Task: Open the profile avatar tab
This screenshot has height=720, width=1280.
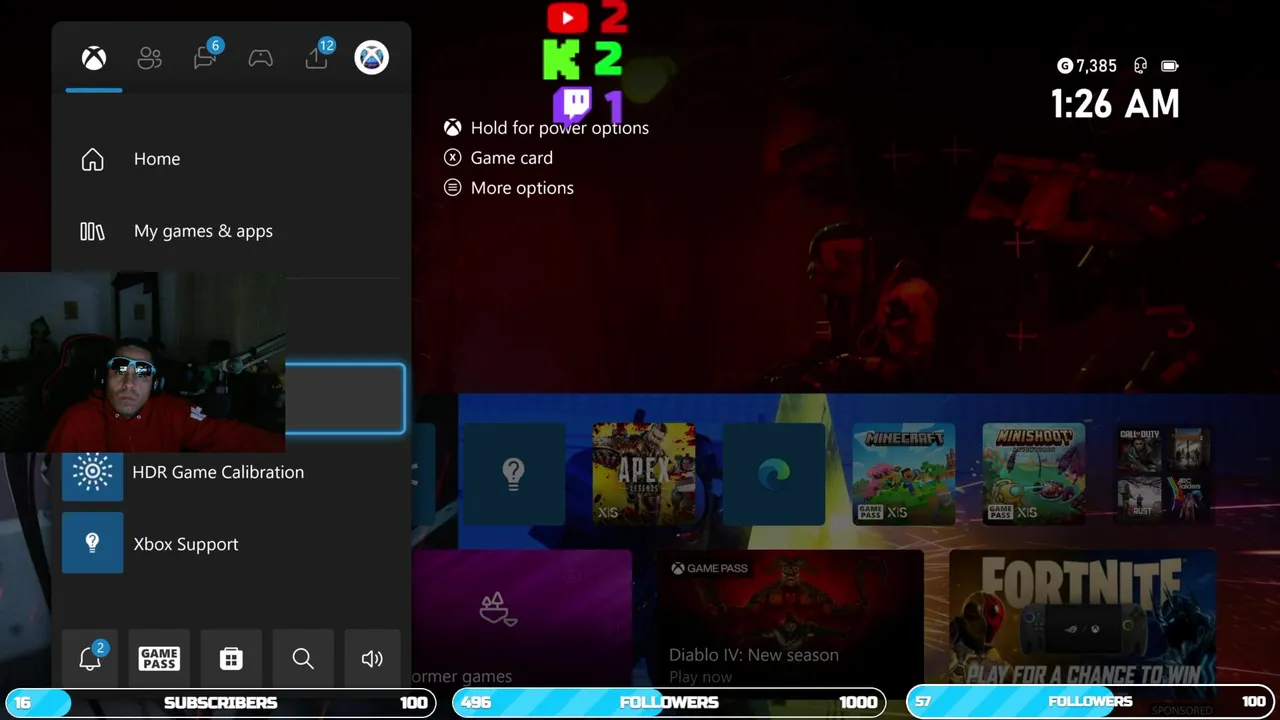Action: (371, 57)
